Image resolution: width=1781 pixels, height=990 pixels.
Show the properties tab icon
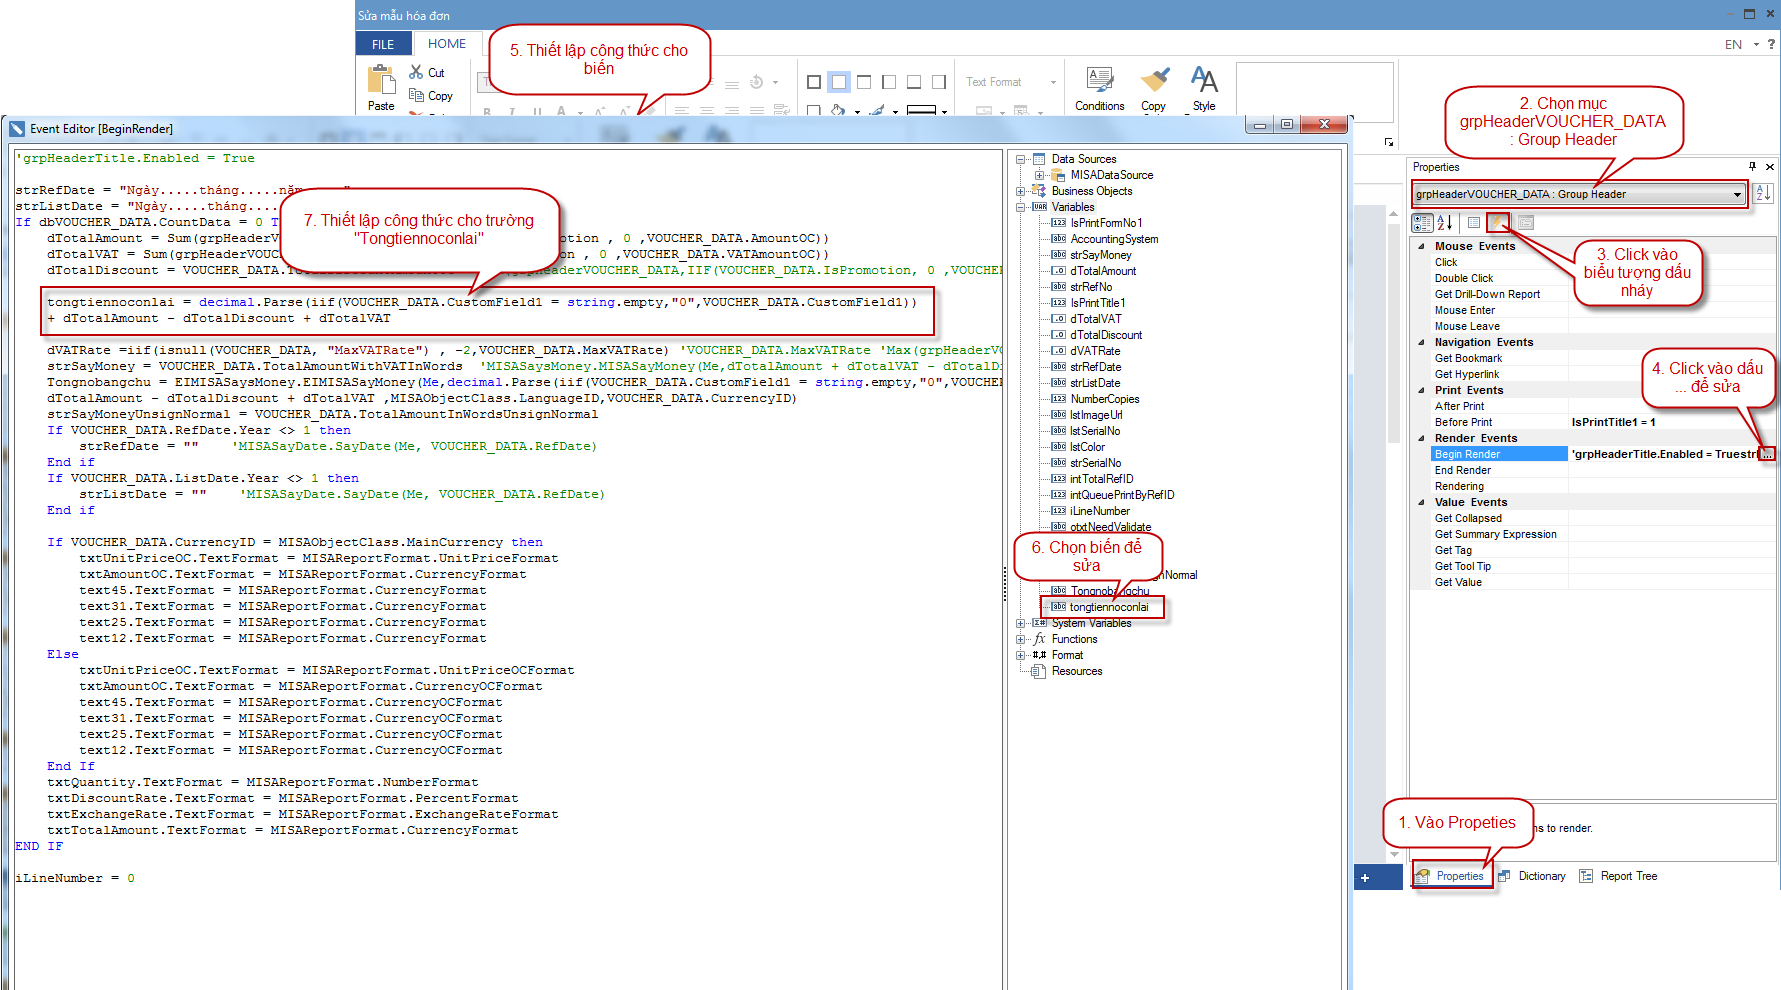click(x=1474, y=223)
